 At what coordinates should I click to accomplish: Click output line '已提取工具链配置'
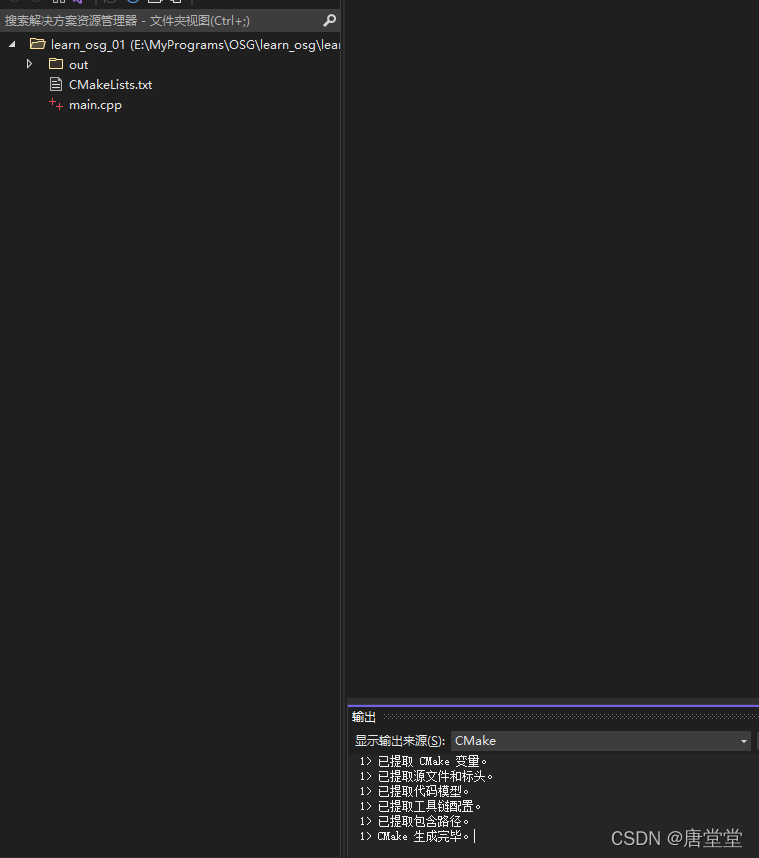[420, 807]
